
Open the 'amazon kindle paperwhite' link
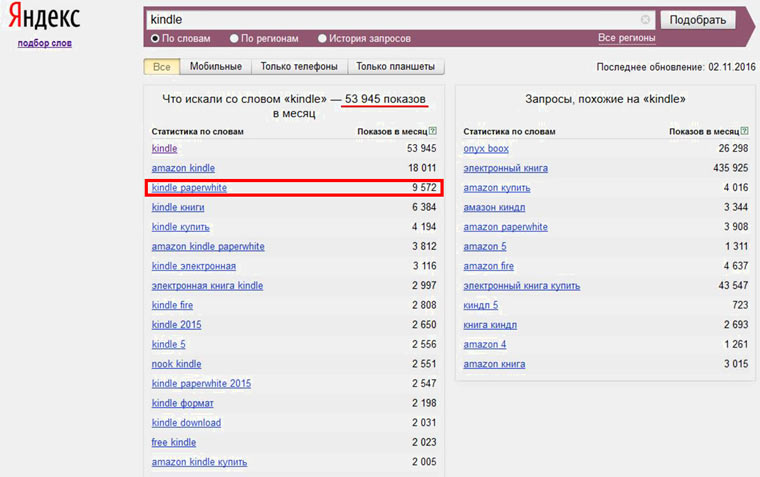(x=208, y=246)
